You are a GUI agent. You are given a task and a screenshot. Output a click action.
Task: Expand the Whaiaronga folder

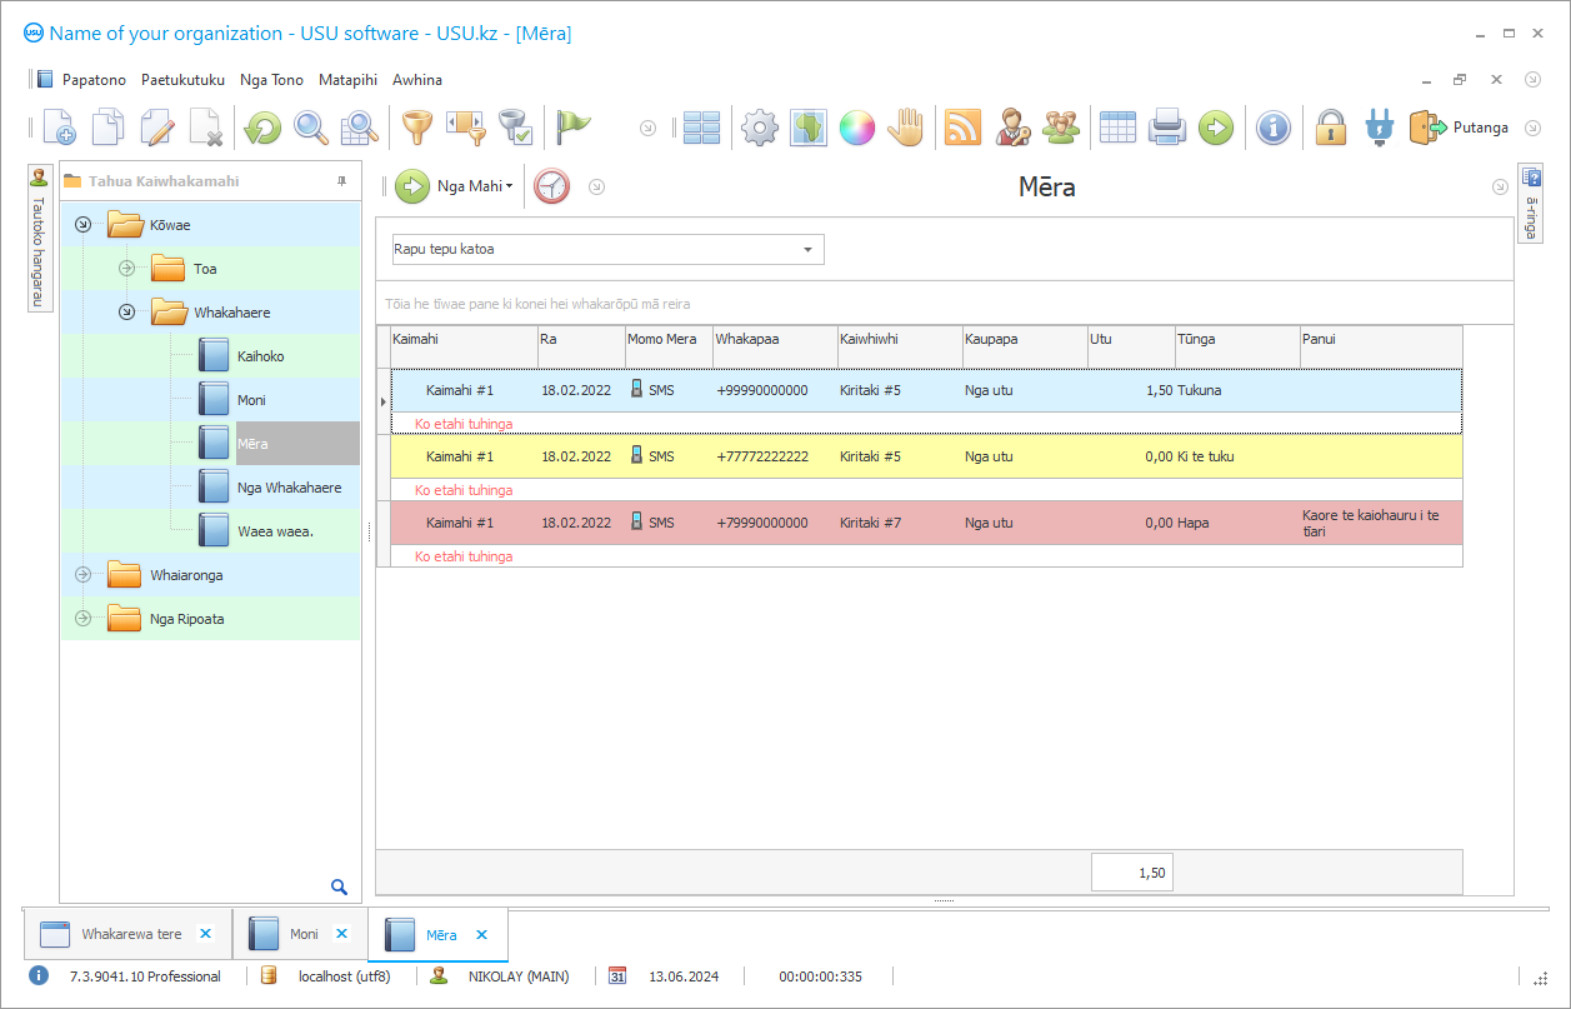coord(83,575)
